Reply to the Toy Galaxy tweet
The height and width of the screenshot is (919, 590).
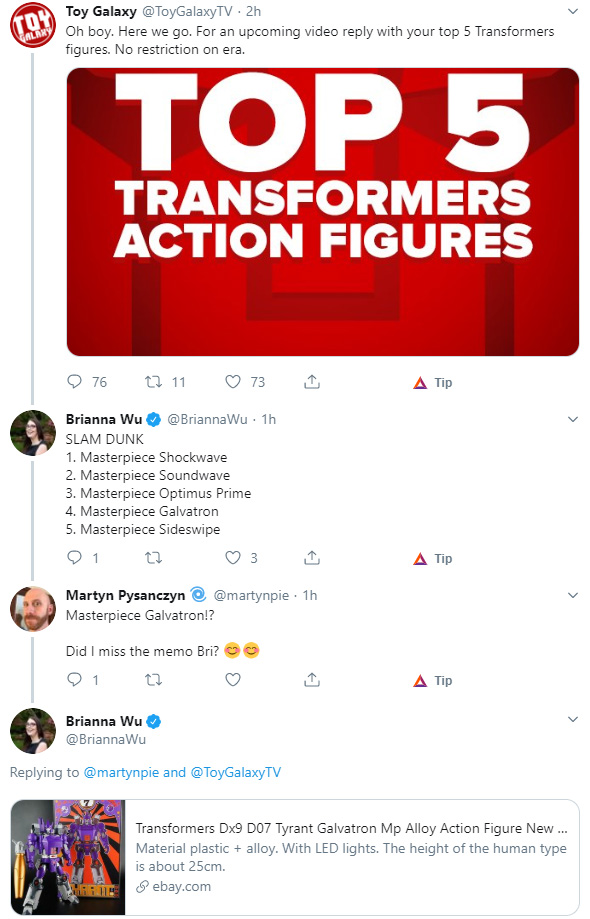point(74,382)
